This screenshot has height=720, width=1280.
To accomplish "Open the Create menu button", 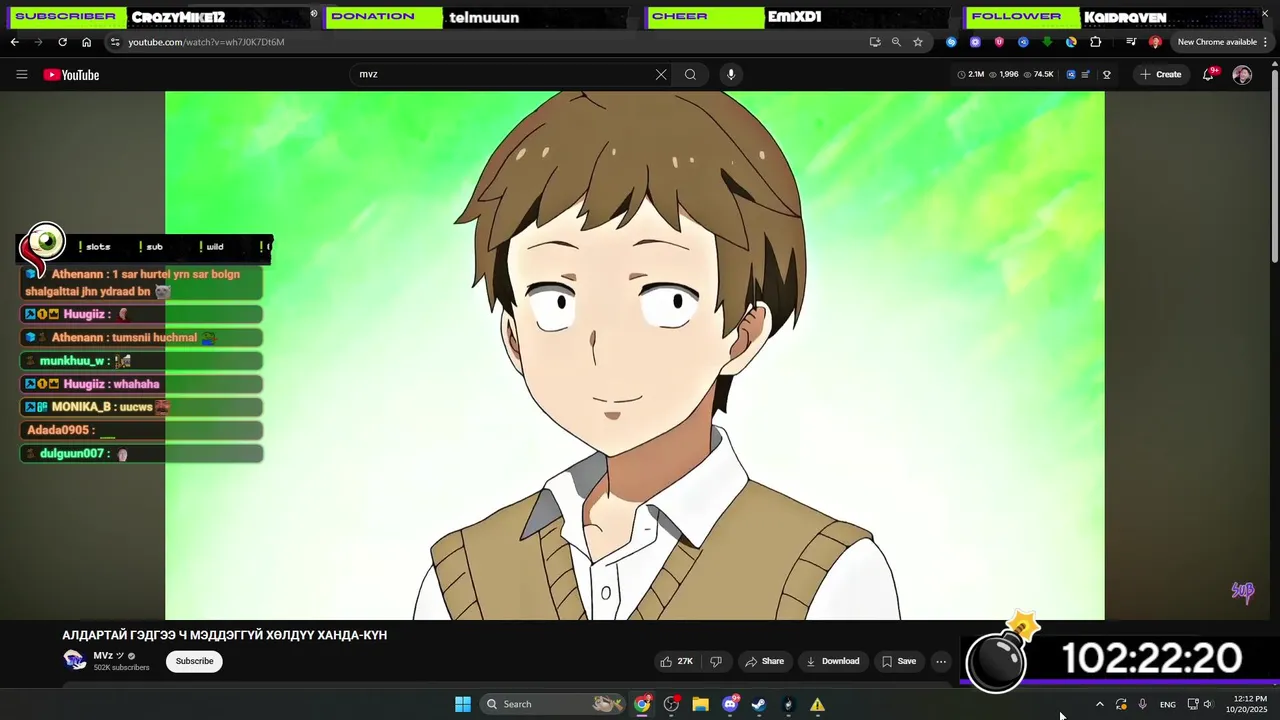I will coord(1161,74).
